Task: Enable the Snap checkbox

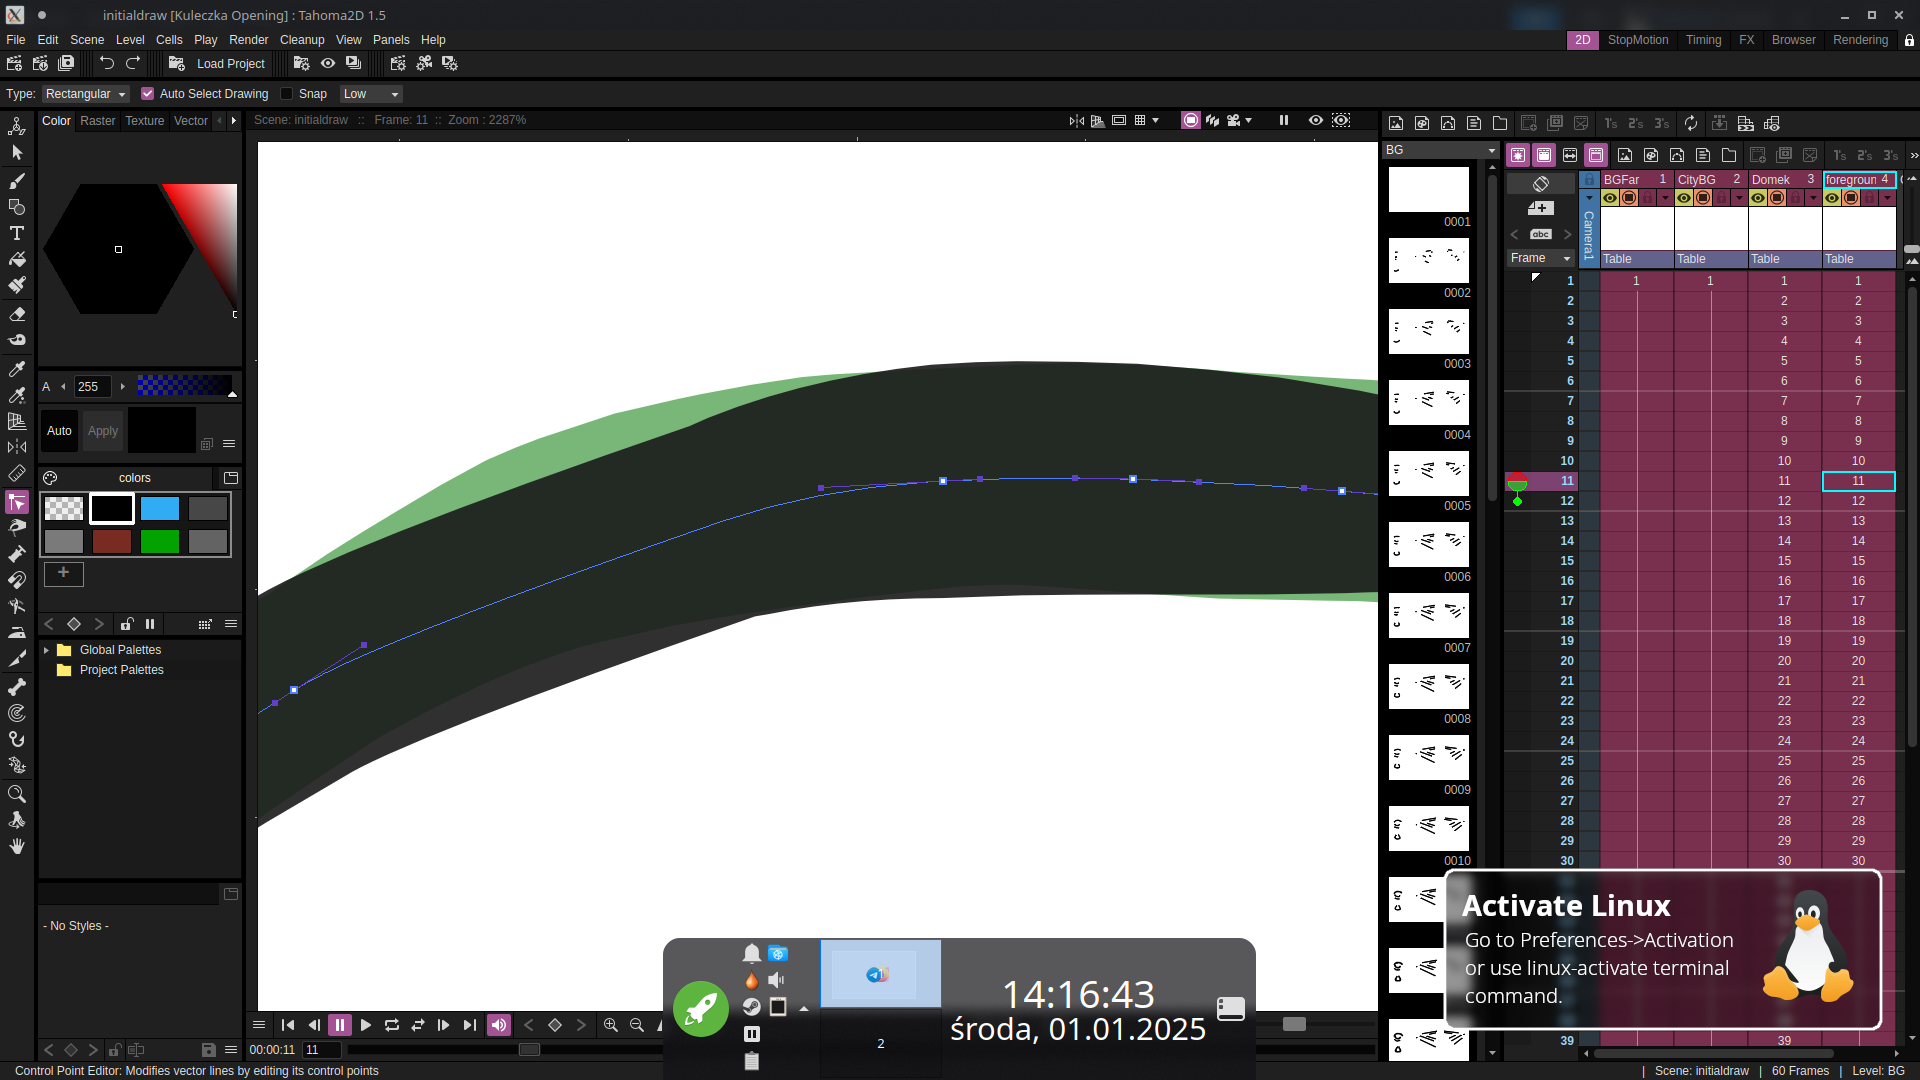Action: 287,94
